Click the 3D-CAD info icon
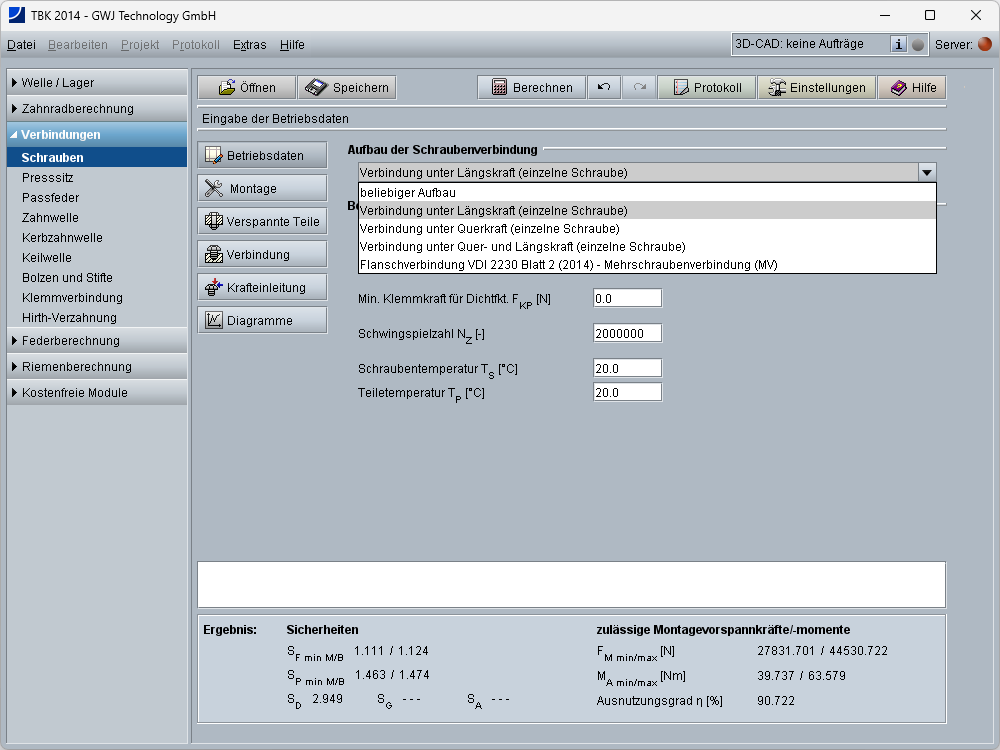The height and width of the screenshot is (750, 1000). tap(898, 44)
